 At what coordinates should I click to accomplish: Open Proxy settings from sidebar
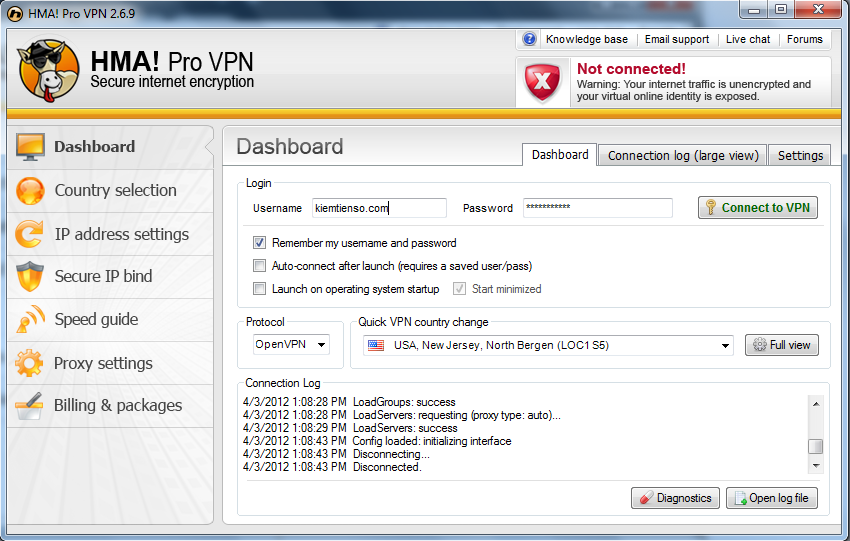(111, 363)
